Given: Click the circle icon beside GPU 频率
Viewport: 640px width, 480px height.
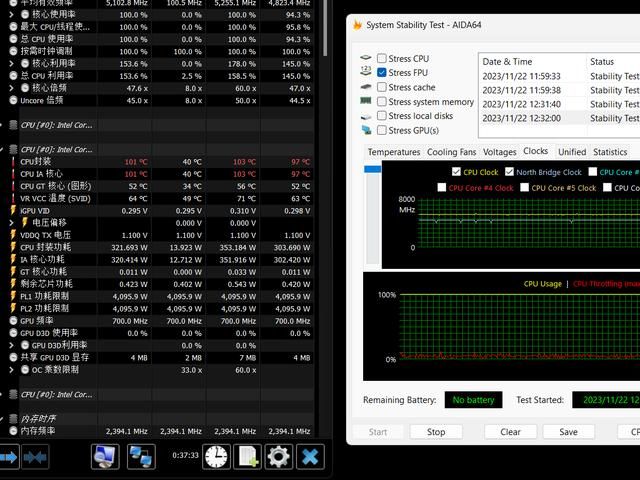Looking at the screenshot, I should coord(13,321).
